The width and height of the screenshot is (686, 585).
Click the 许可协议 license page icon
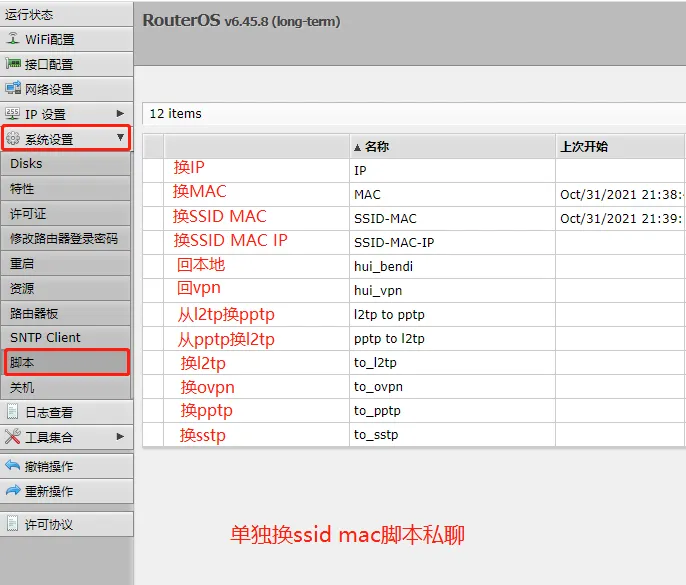13,523
